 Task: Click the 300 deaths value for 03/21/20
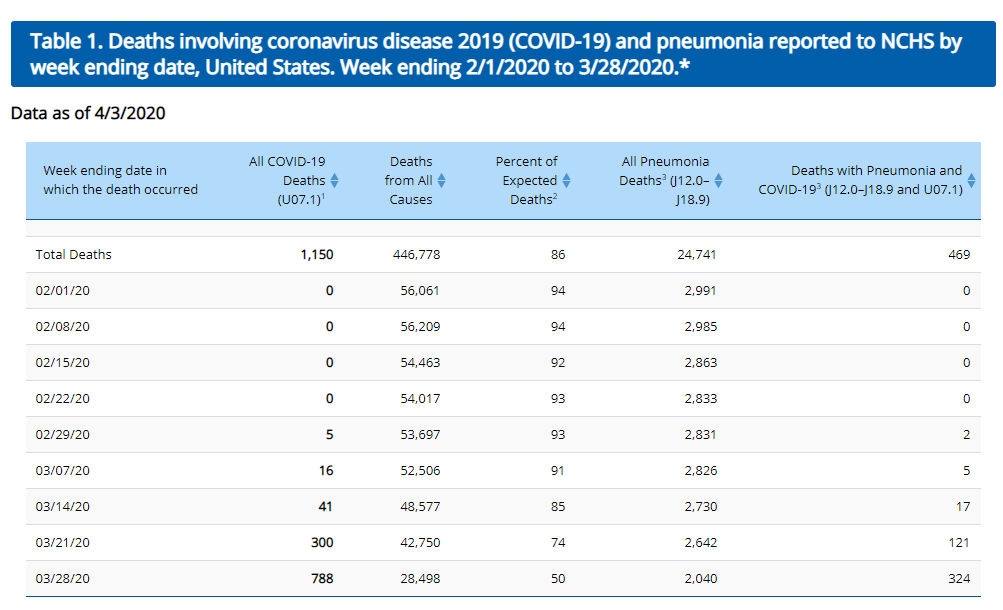click(x=322, y=542)
